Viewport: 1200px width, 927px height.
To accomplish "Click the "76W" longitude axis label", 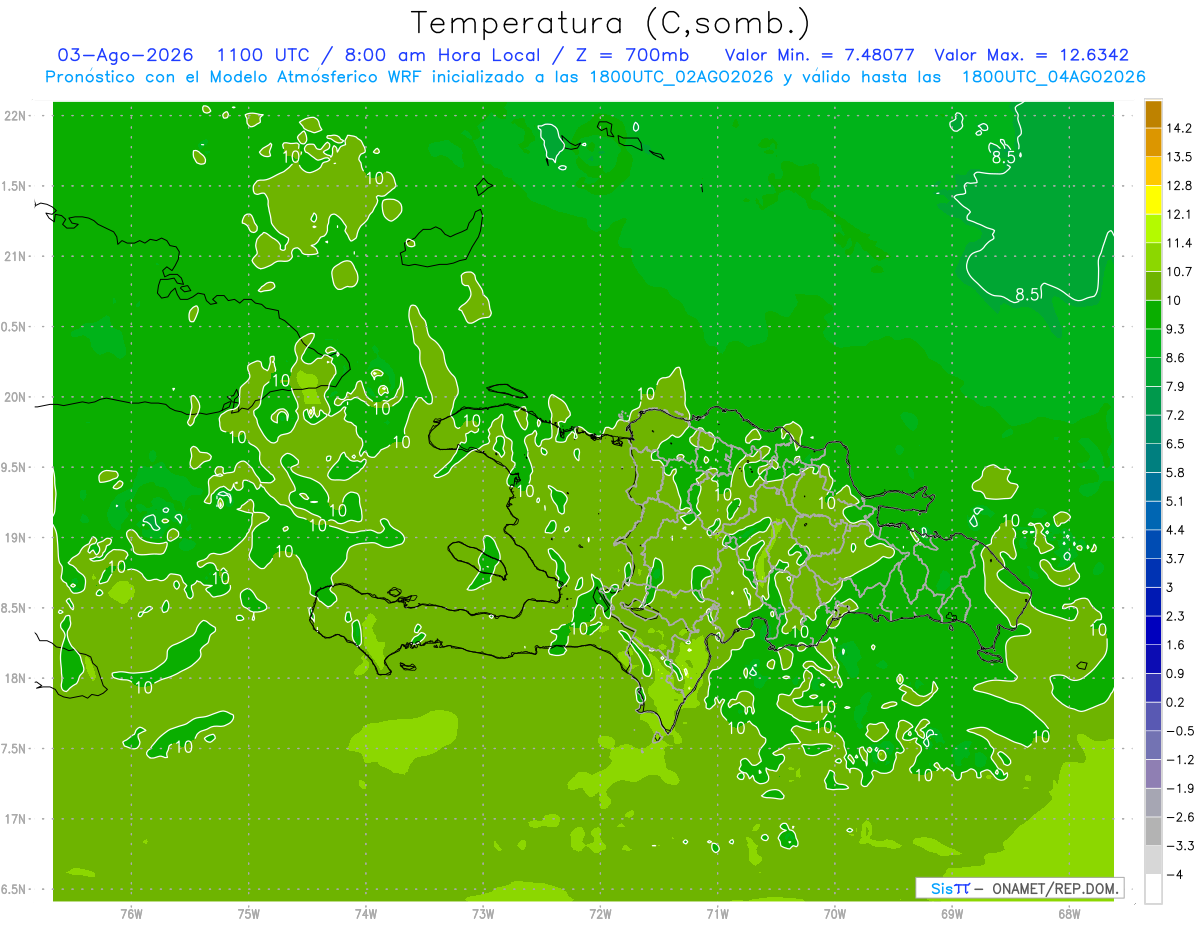I will (131, 914).
